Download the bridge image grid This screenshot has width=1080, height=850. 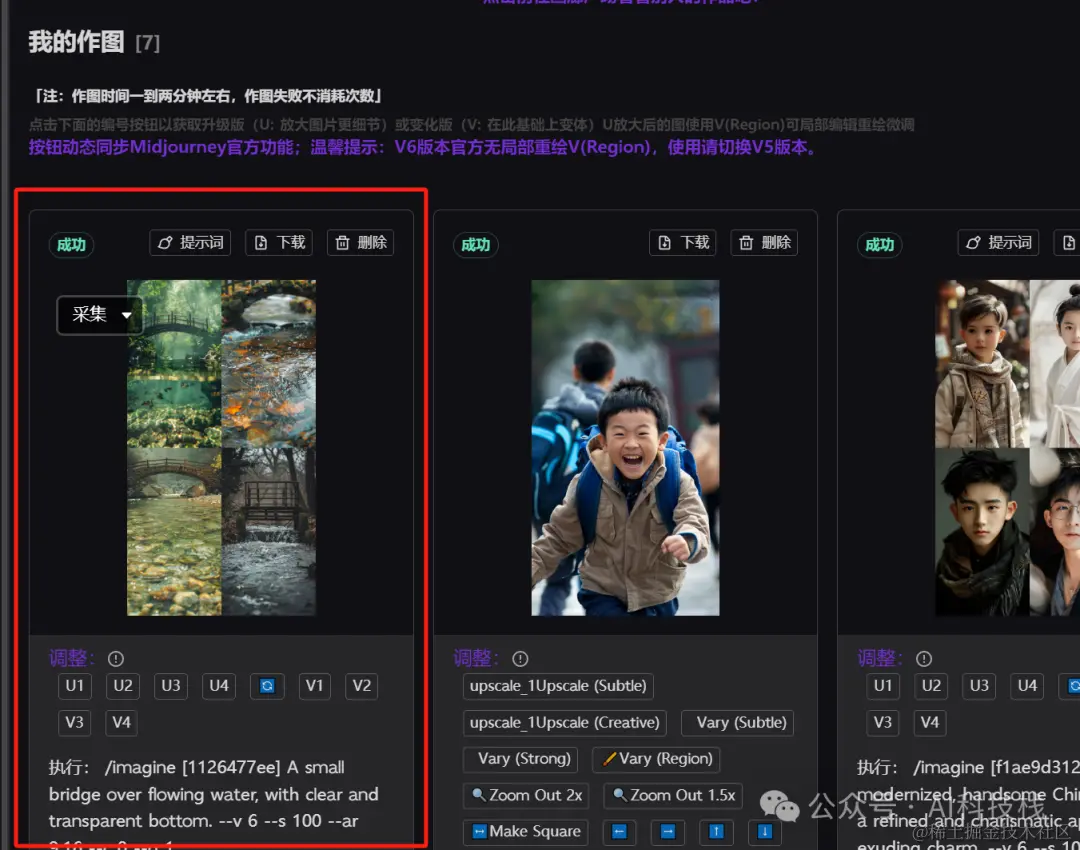click(x=279, y=242)
